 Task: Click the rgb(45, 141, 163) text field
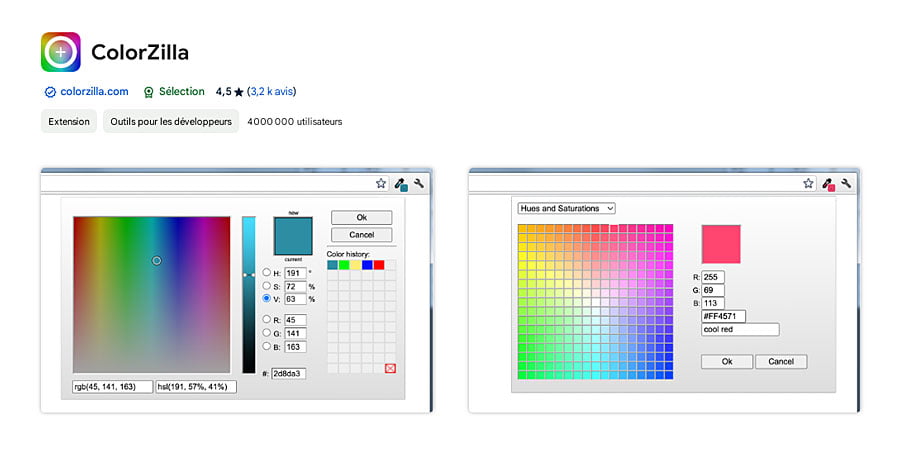coord(113,387)
